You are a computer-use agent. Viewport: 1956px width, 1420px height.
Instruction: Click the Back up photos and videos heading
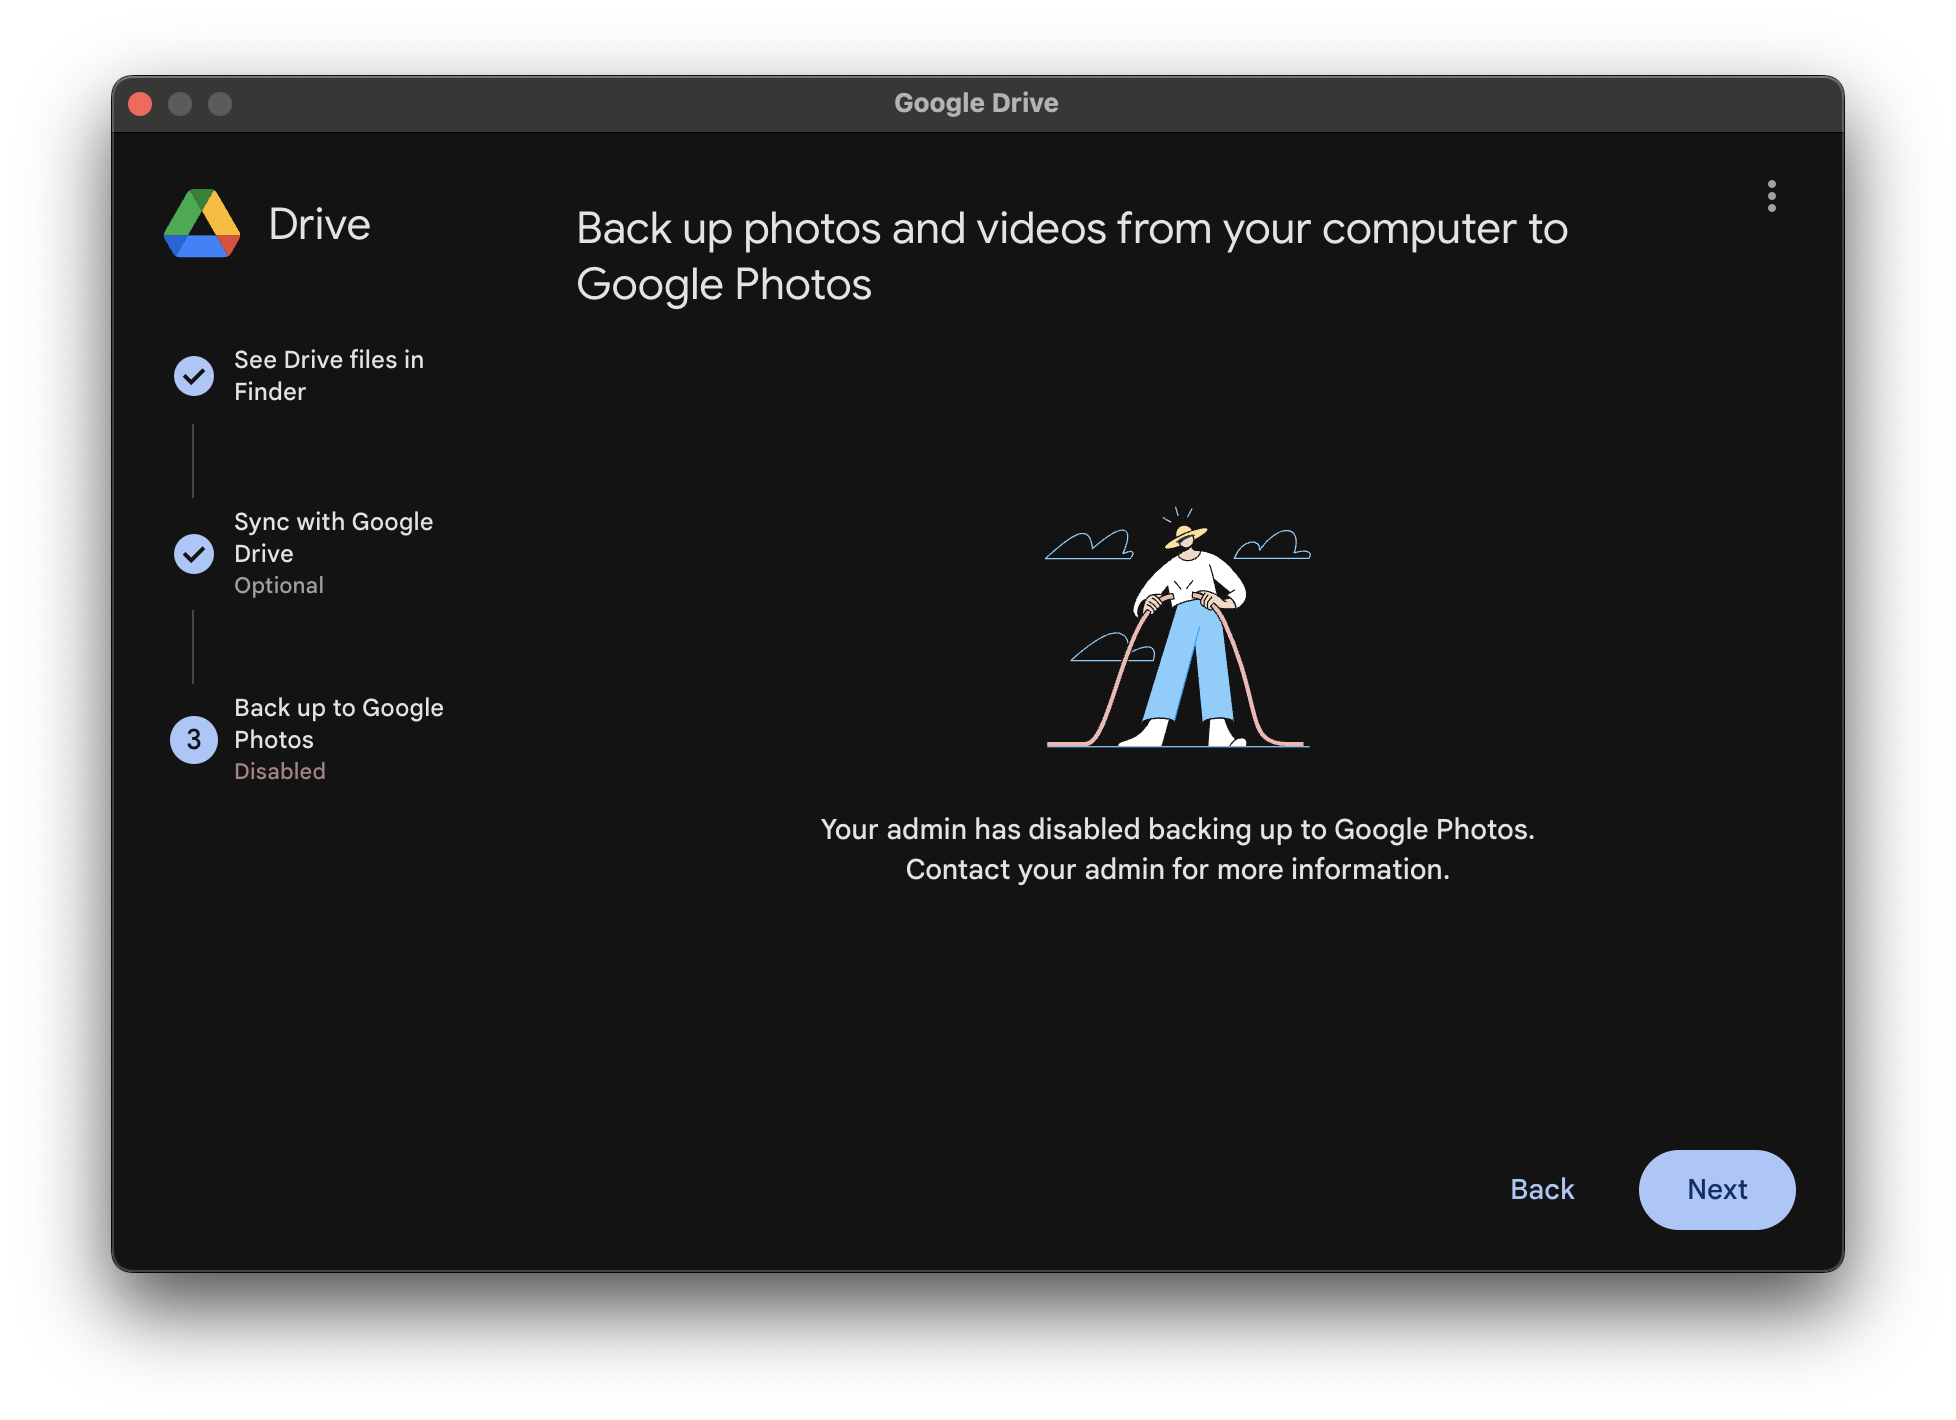pos(1071,256)
